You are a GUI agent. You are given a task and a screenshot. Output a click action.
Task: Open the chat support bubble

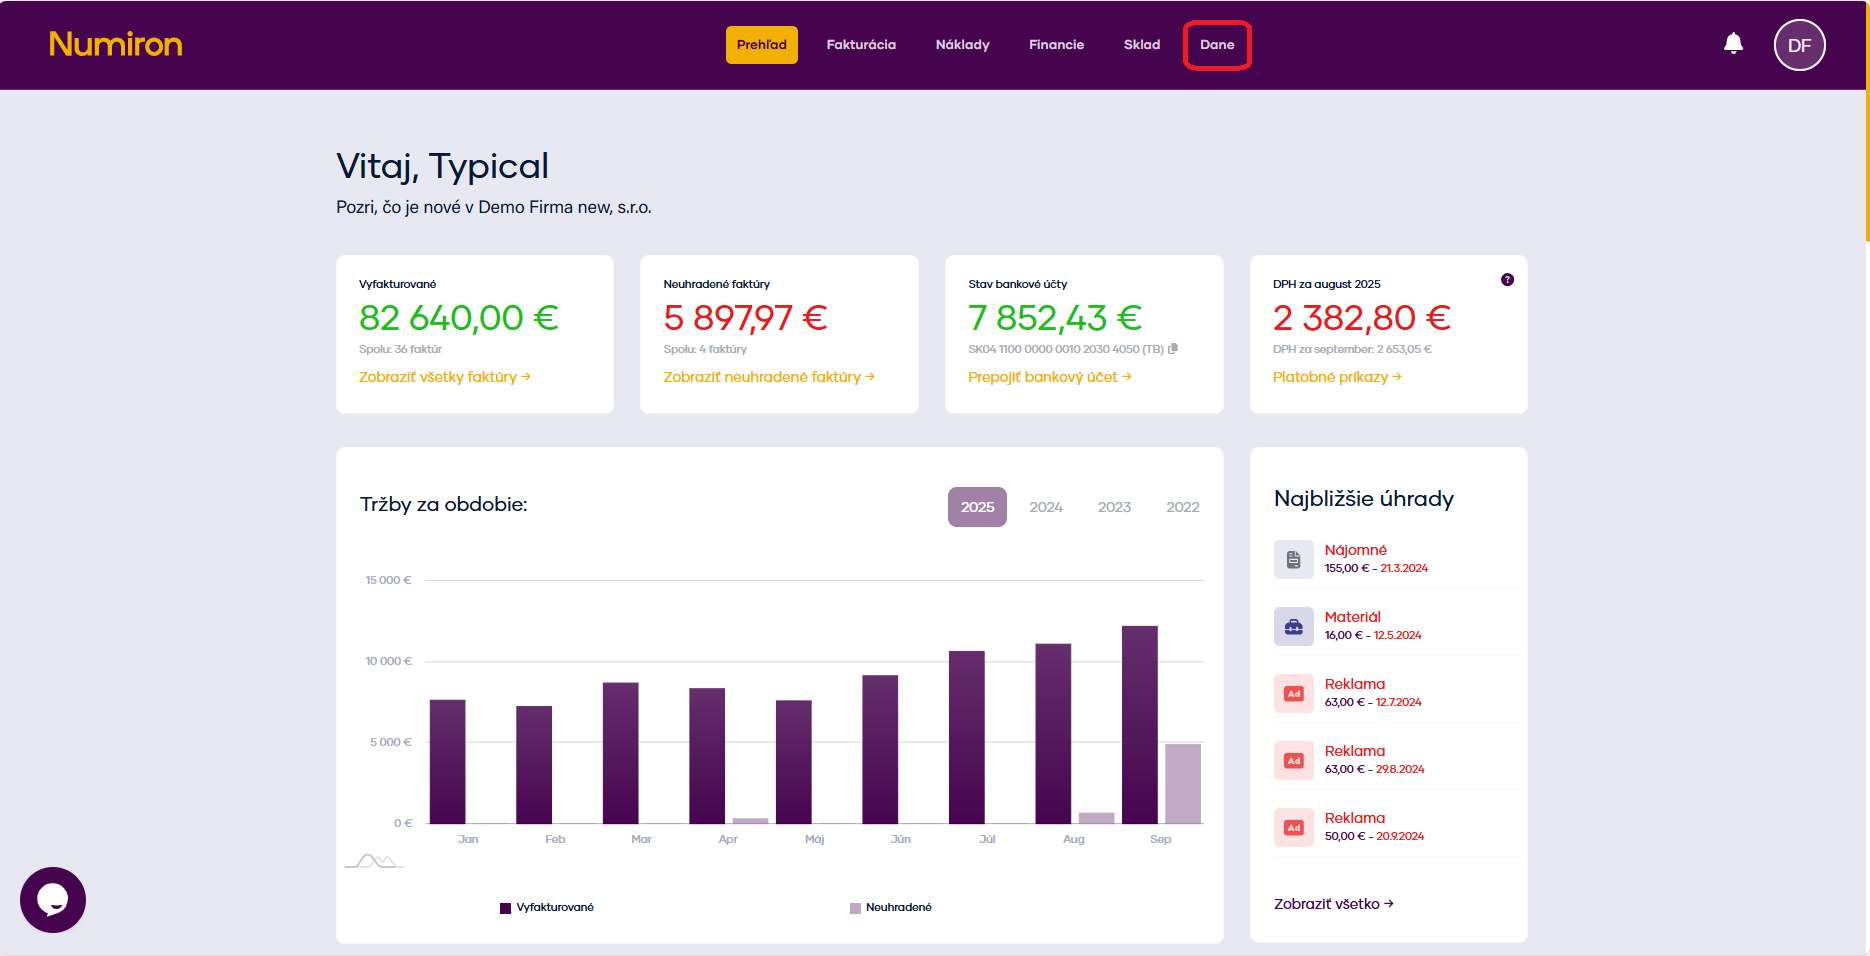[x=53, y=900]
